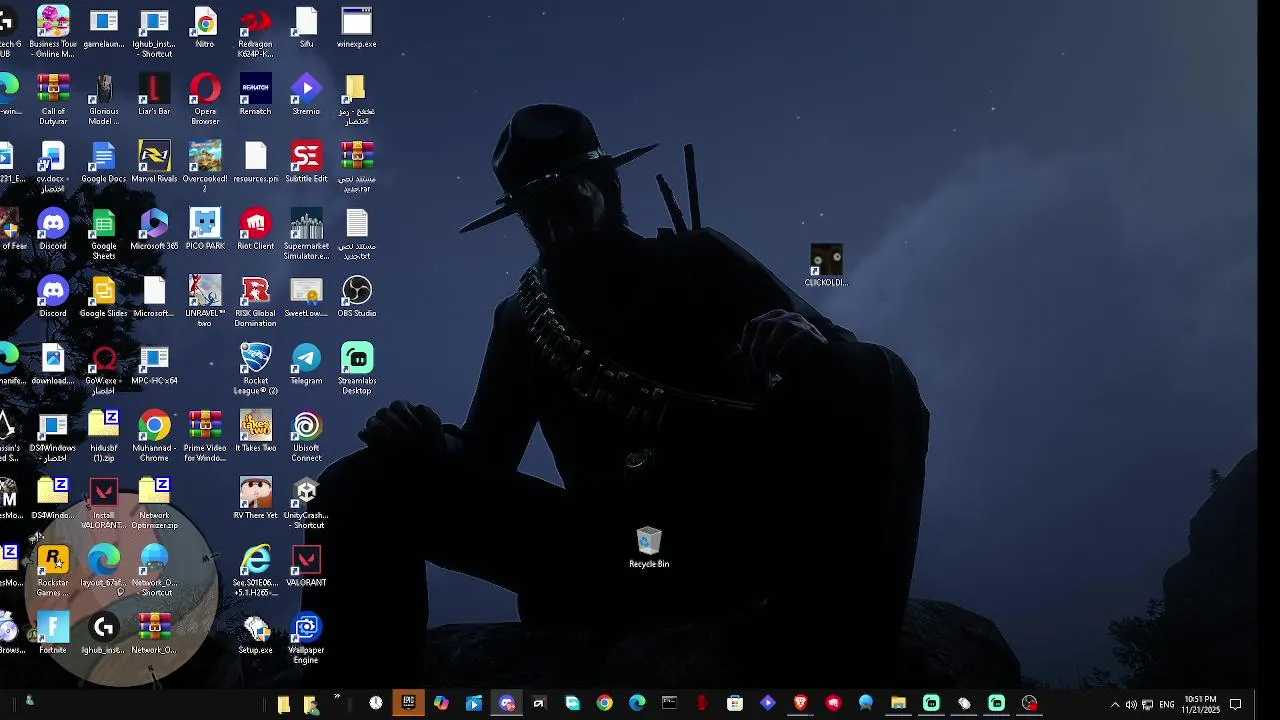
Task: Start the Streamlabs Desktop shortcut
Action: (x=357, y=369)
